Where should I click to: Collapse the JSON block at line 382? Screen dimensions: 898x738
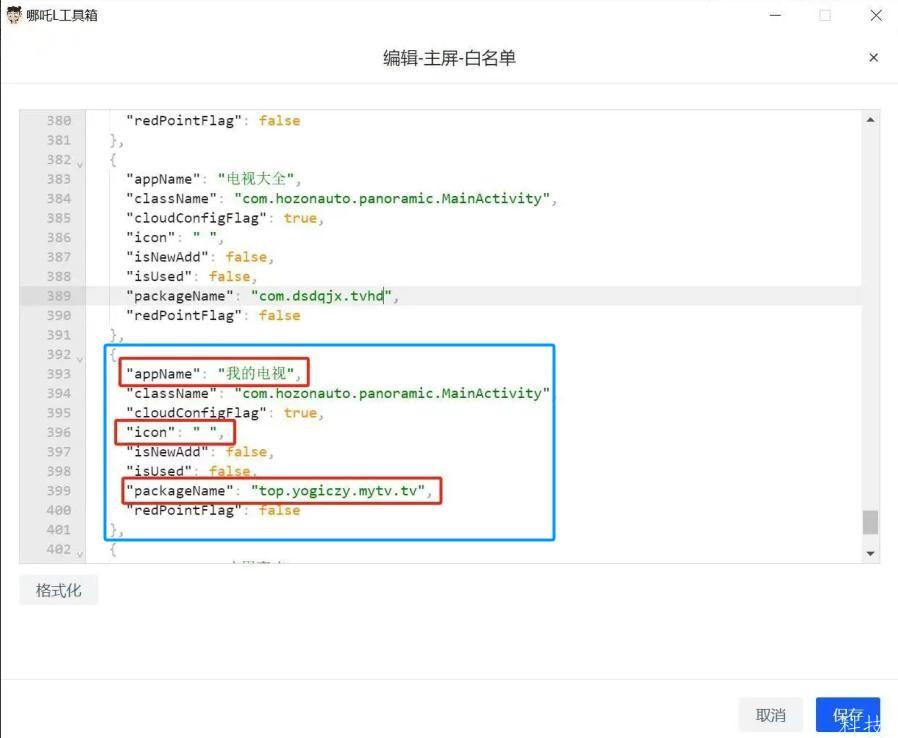(x=80, y=161)
